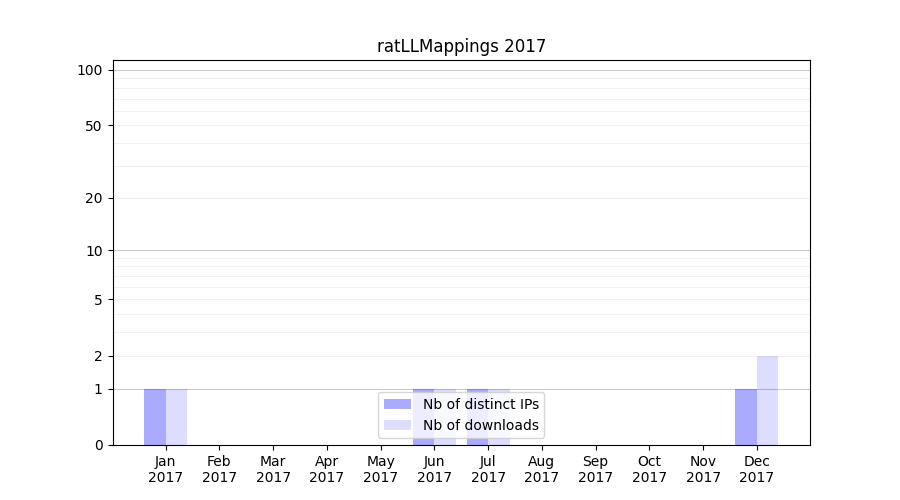
Task: Select the y-axis tick label 20
Action: tap(94, 198)
